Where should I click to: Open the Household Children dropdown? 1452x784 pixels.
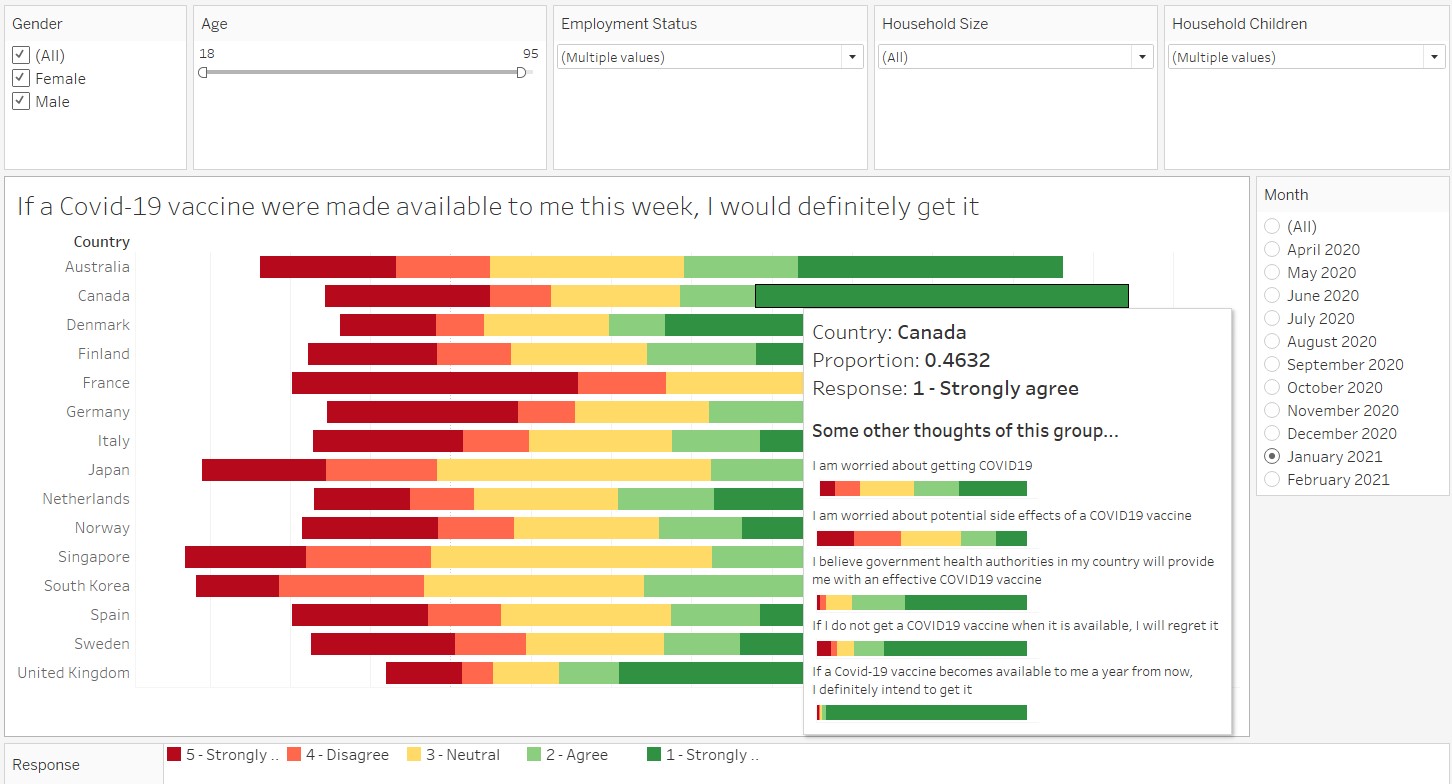tap(1307, 57)
